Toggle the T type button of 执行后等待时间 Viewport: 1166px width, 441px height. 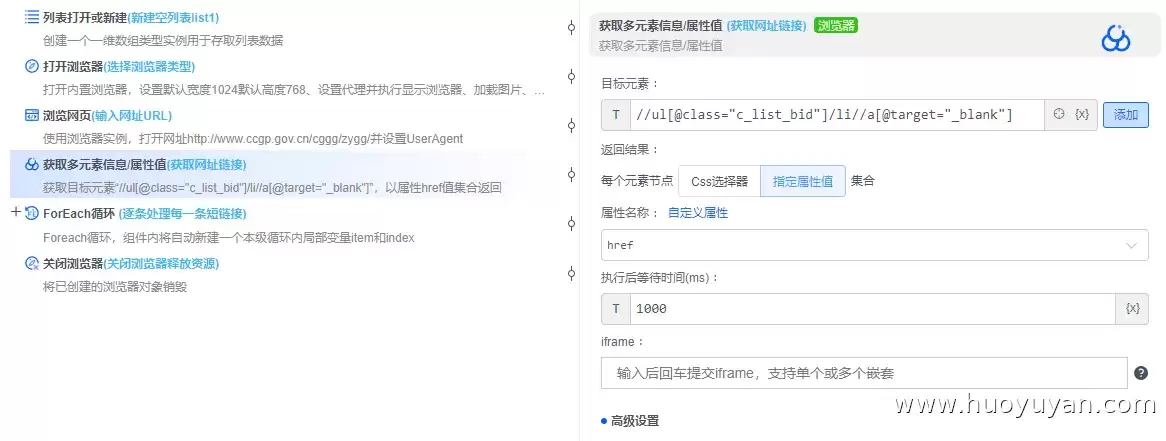click(616, 309)
